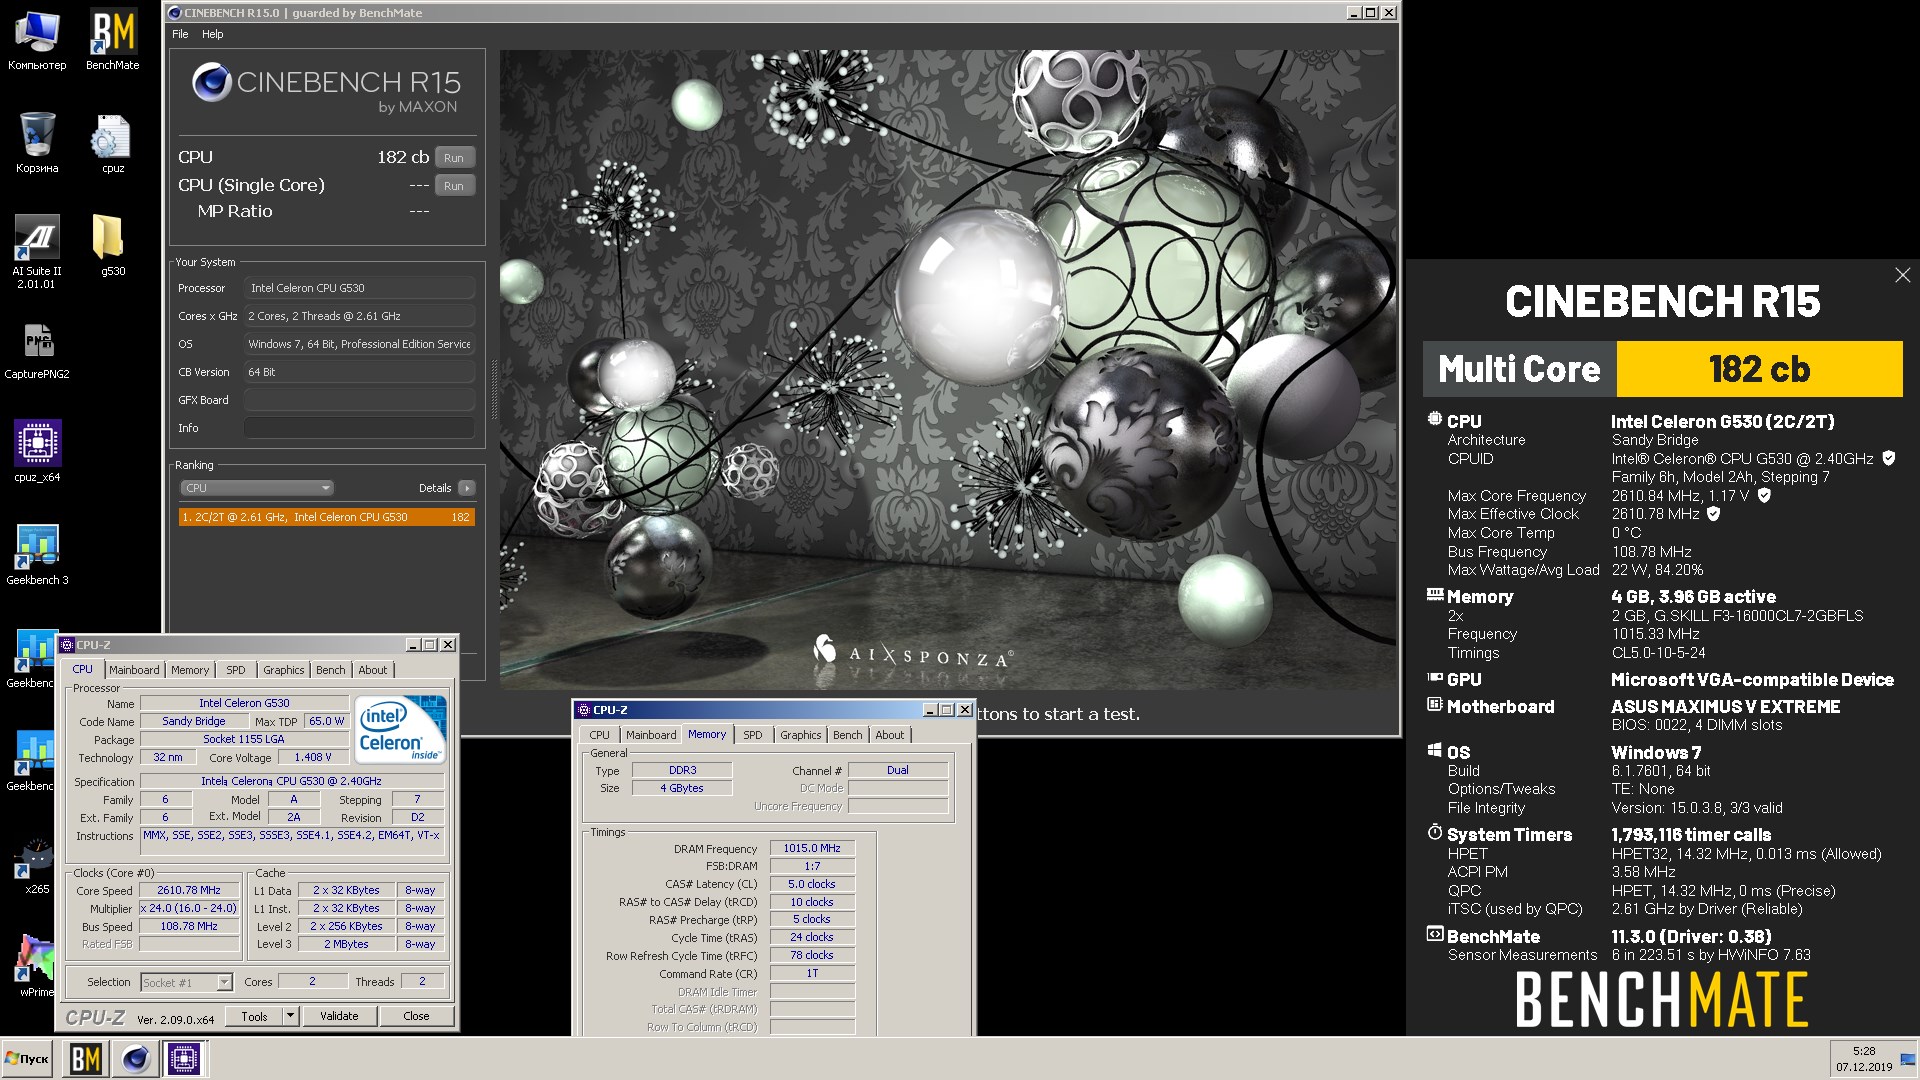
Task: Switch to SPD tab in right CPU-Z window
Action: pyautogui.click(x=753, y=735)
